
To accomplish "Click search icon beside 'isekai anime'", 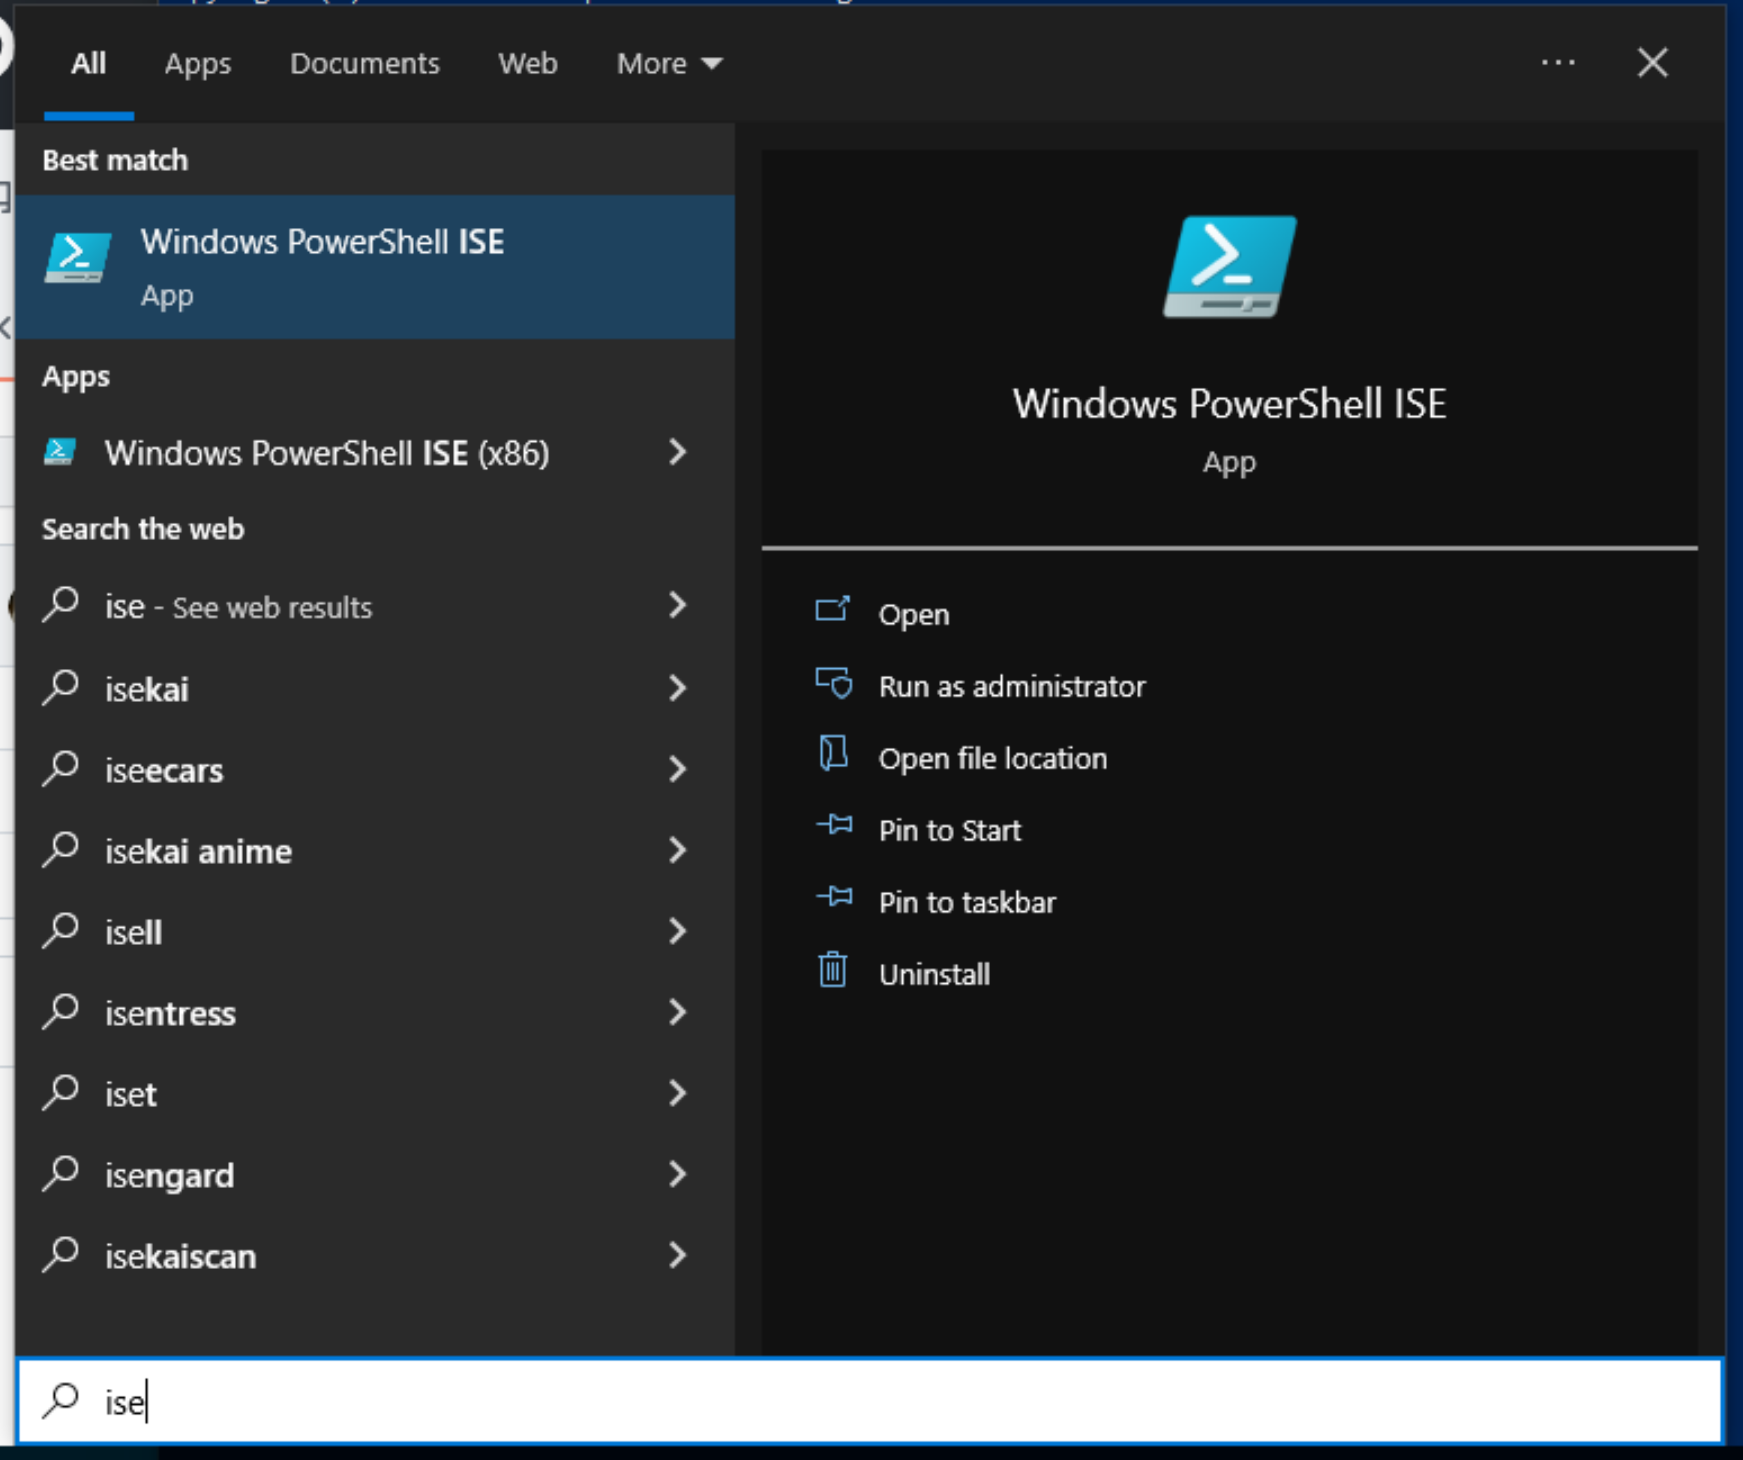I will point(61,850).
